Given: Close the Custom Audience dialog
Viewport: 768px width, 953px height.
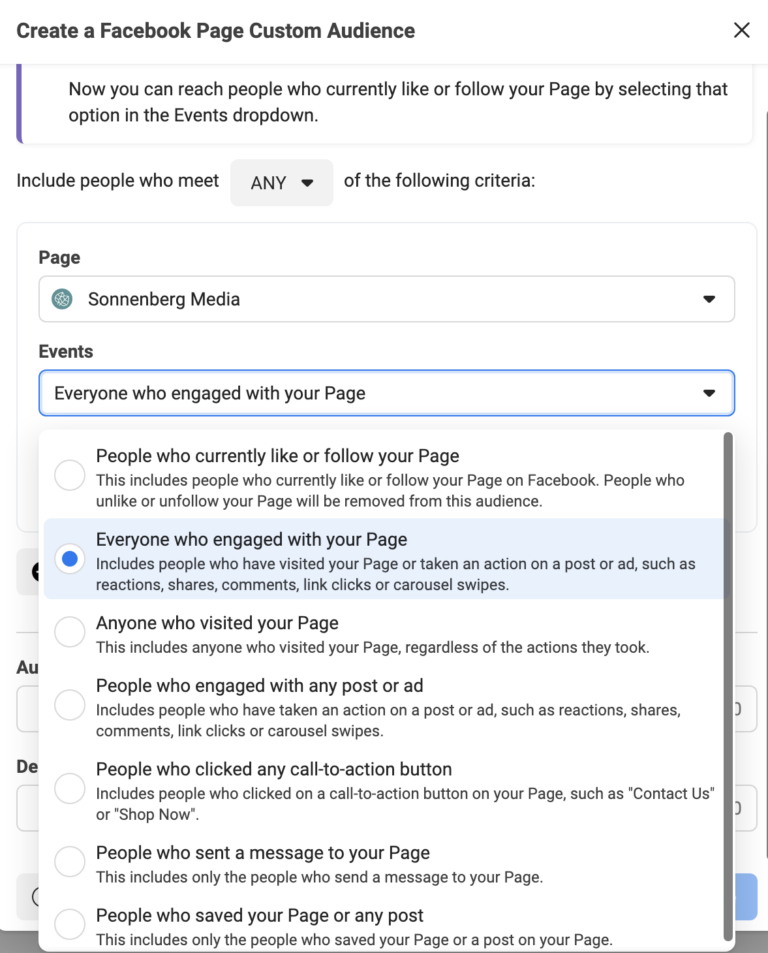Looking at the screenshot, I should coord(741,30).
